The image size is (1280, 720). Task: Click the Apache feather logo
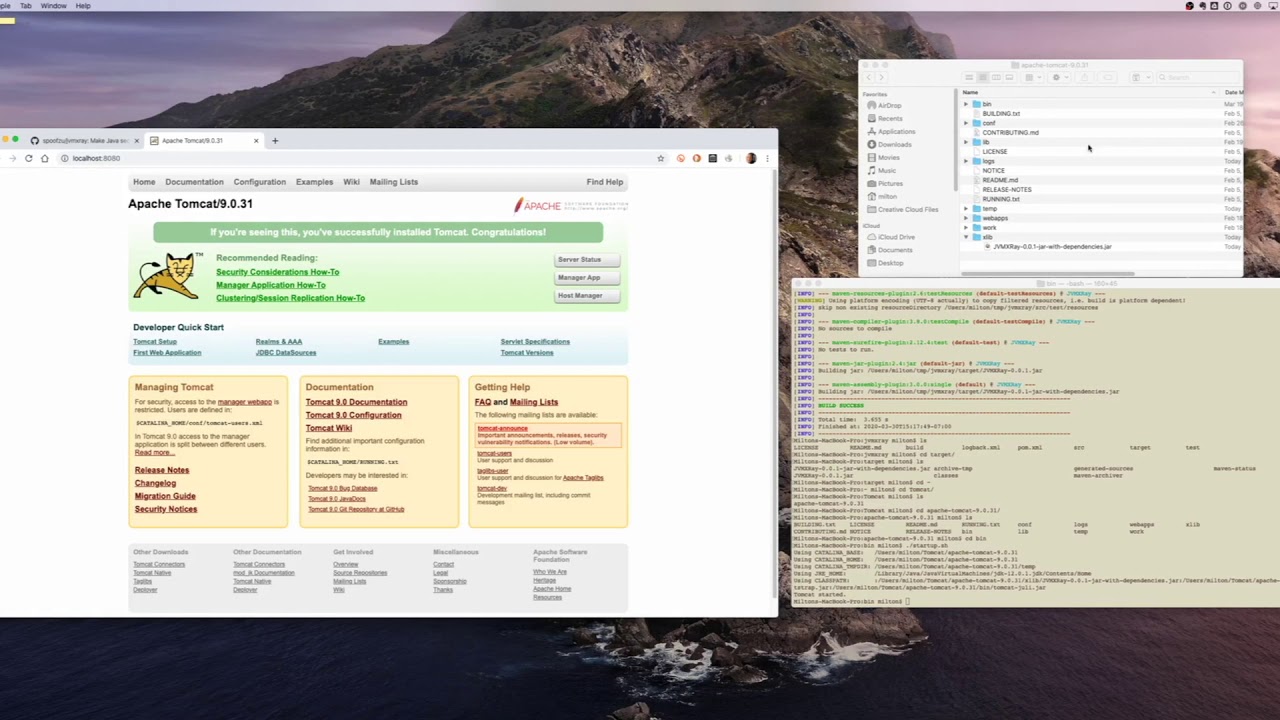571,205
